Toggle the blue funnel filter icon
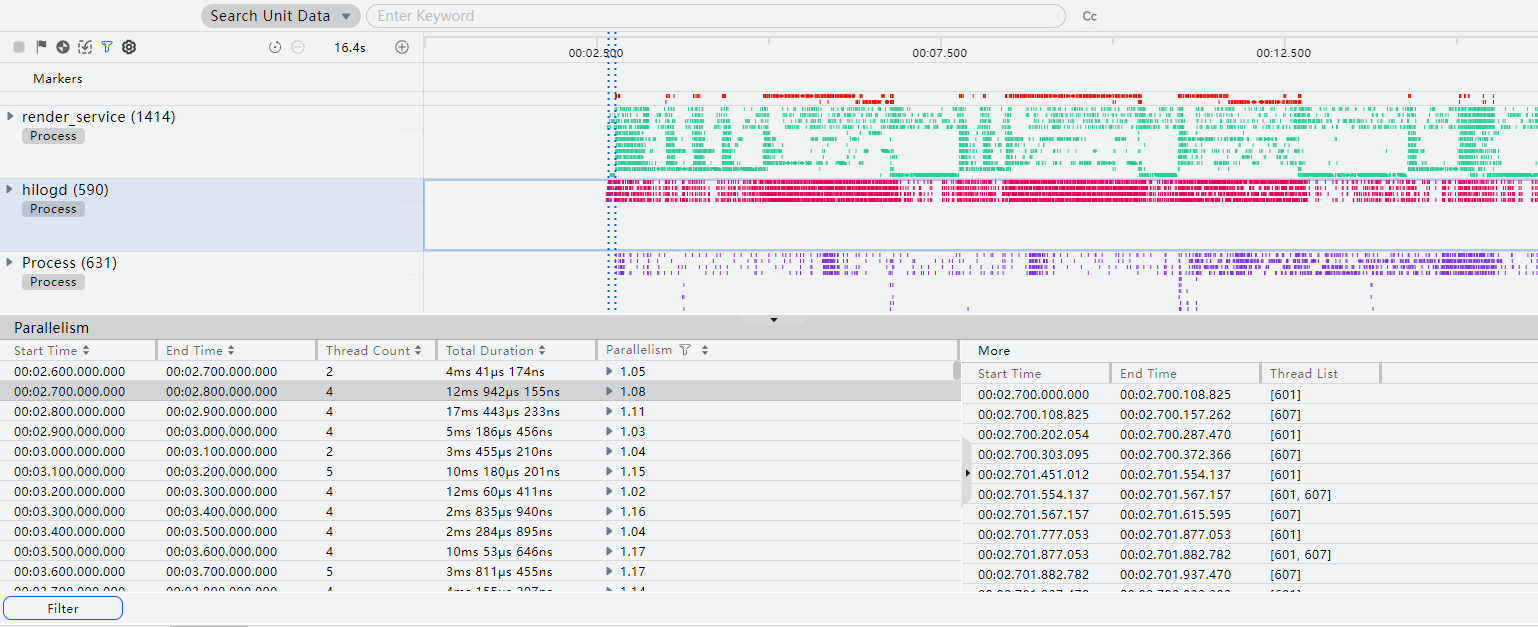 pos(107,47)
